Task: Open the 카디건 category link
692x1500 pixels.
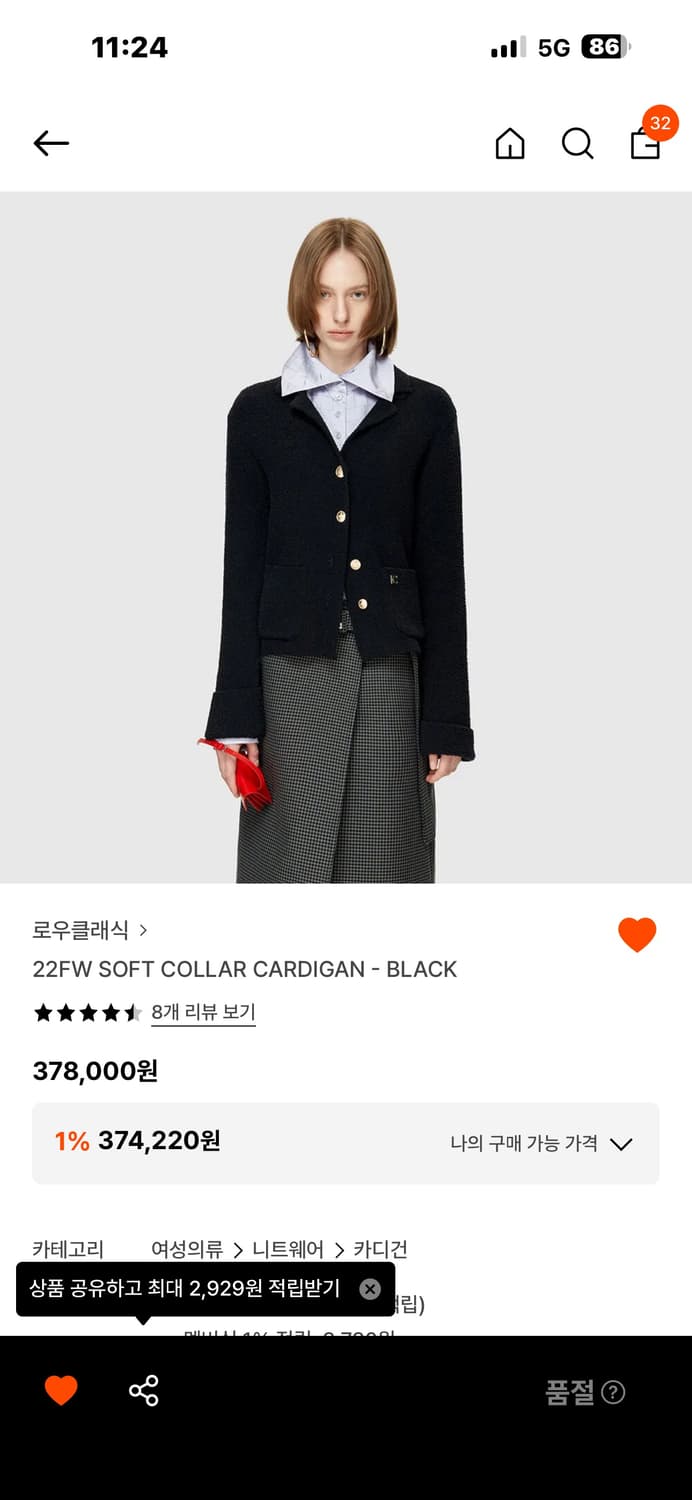Action: click(x=380, y=1249)
